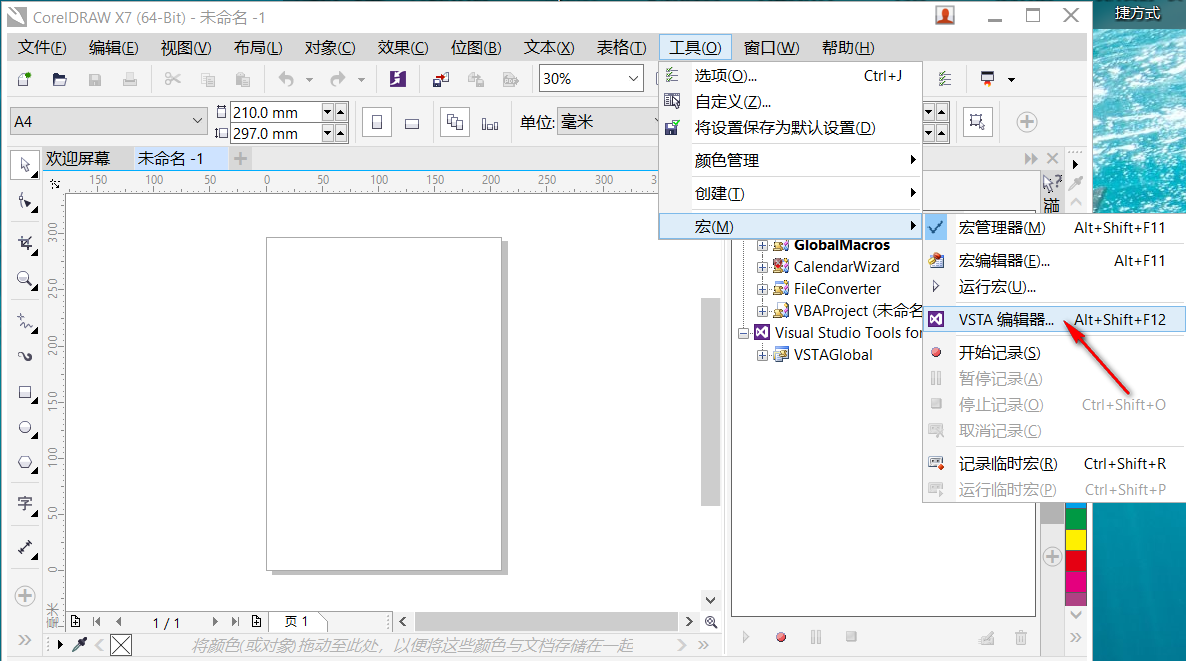Open the 创建(T) submenu

tap(790, 194)
